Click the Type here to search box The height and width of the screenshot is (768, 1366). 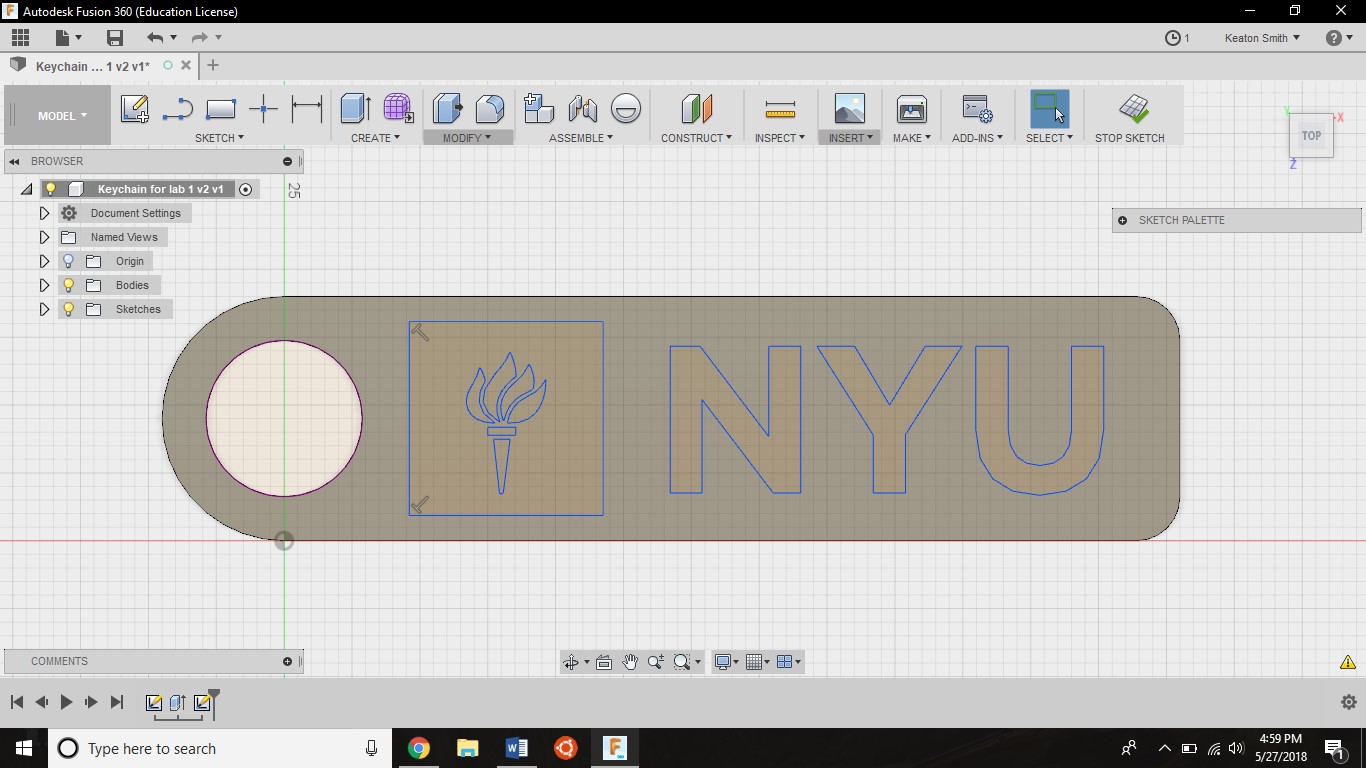coord(220,748)
